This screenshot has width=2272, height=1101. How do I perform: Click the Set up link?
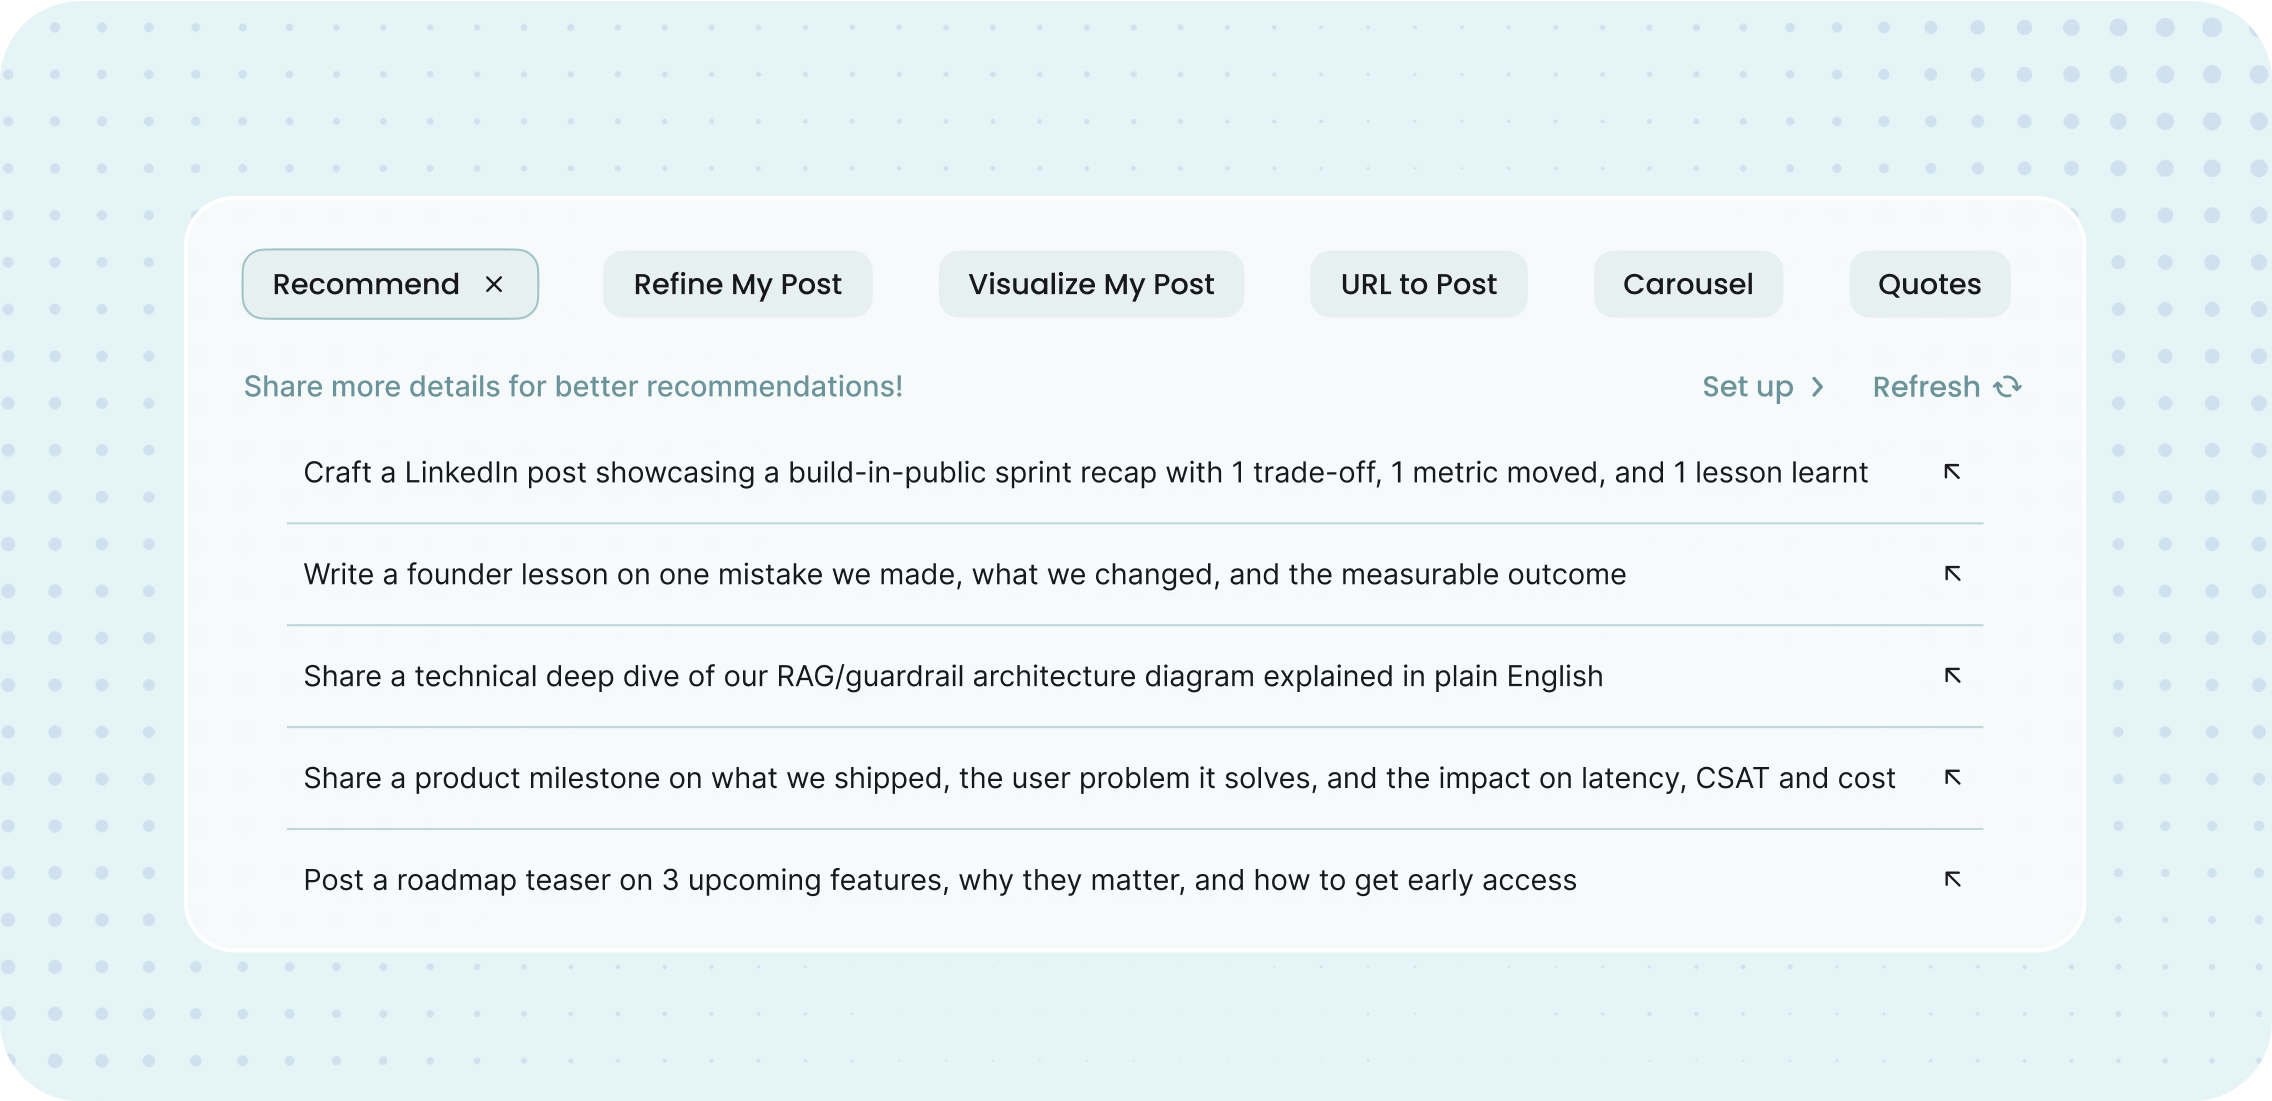pos(1747,387)
